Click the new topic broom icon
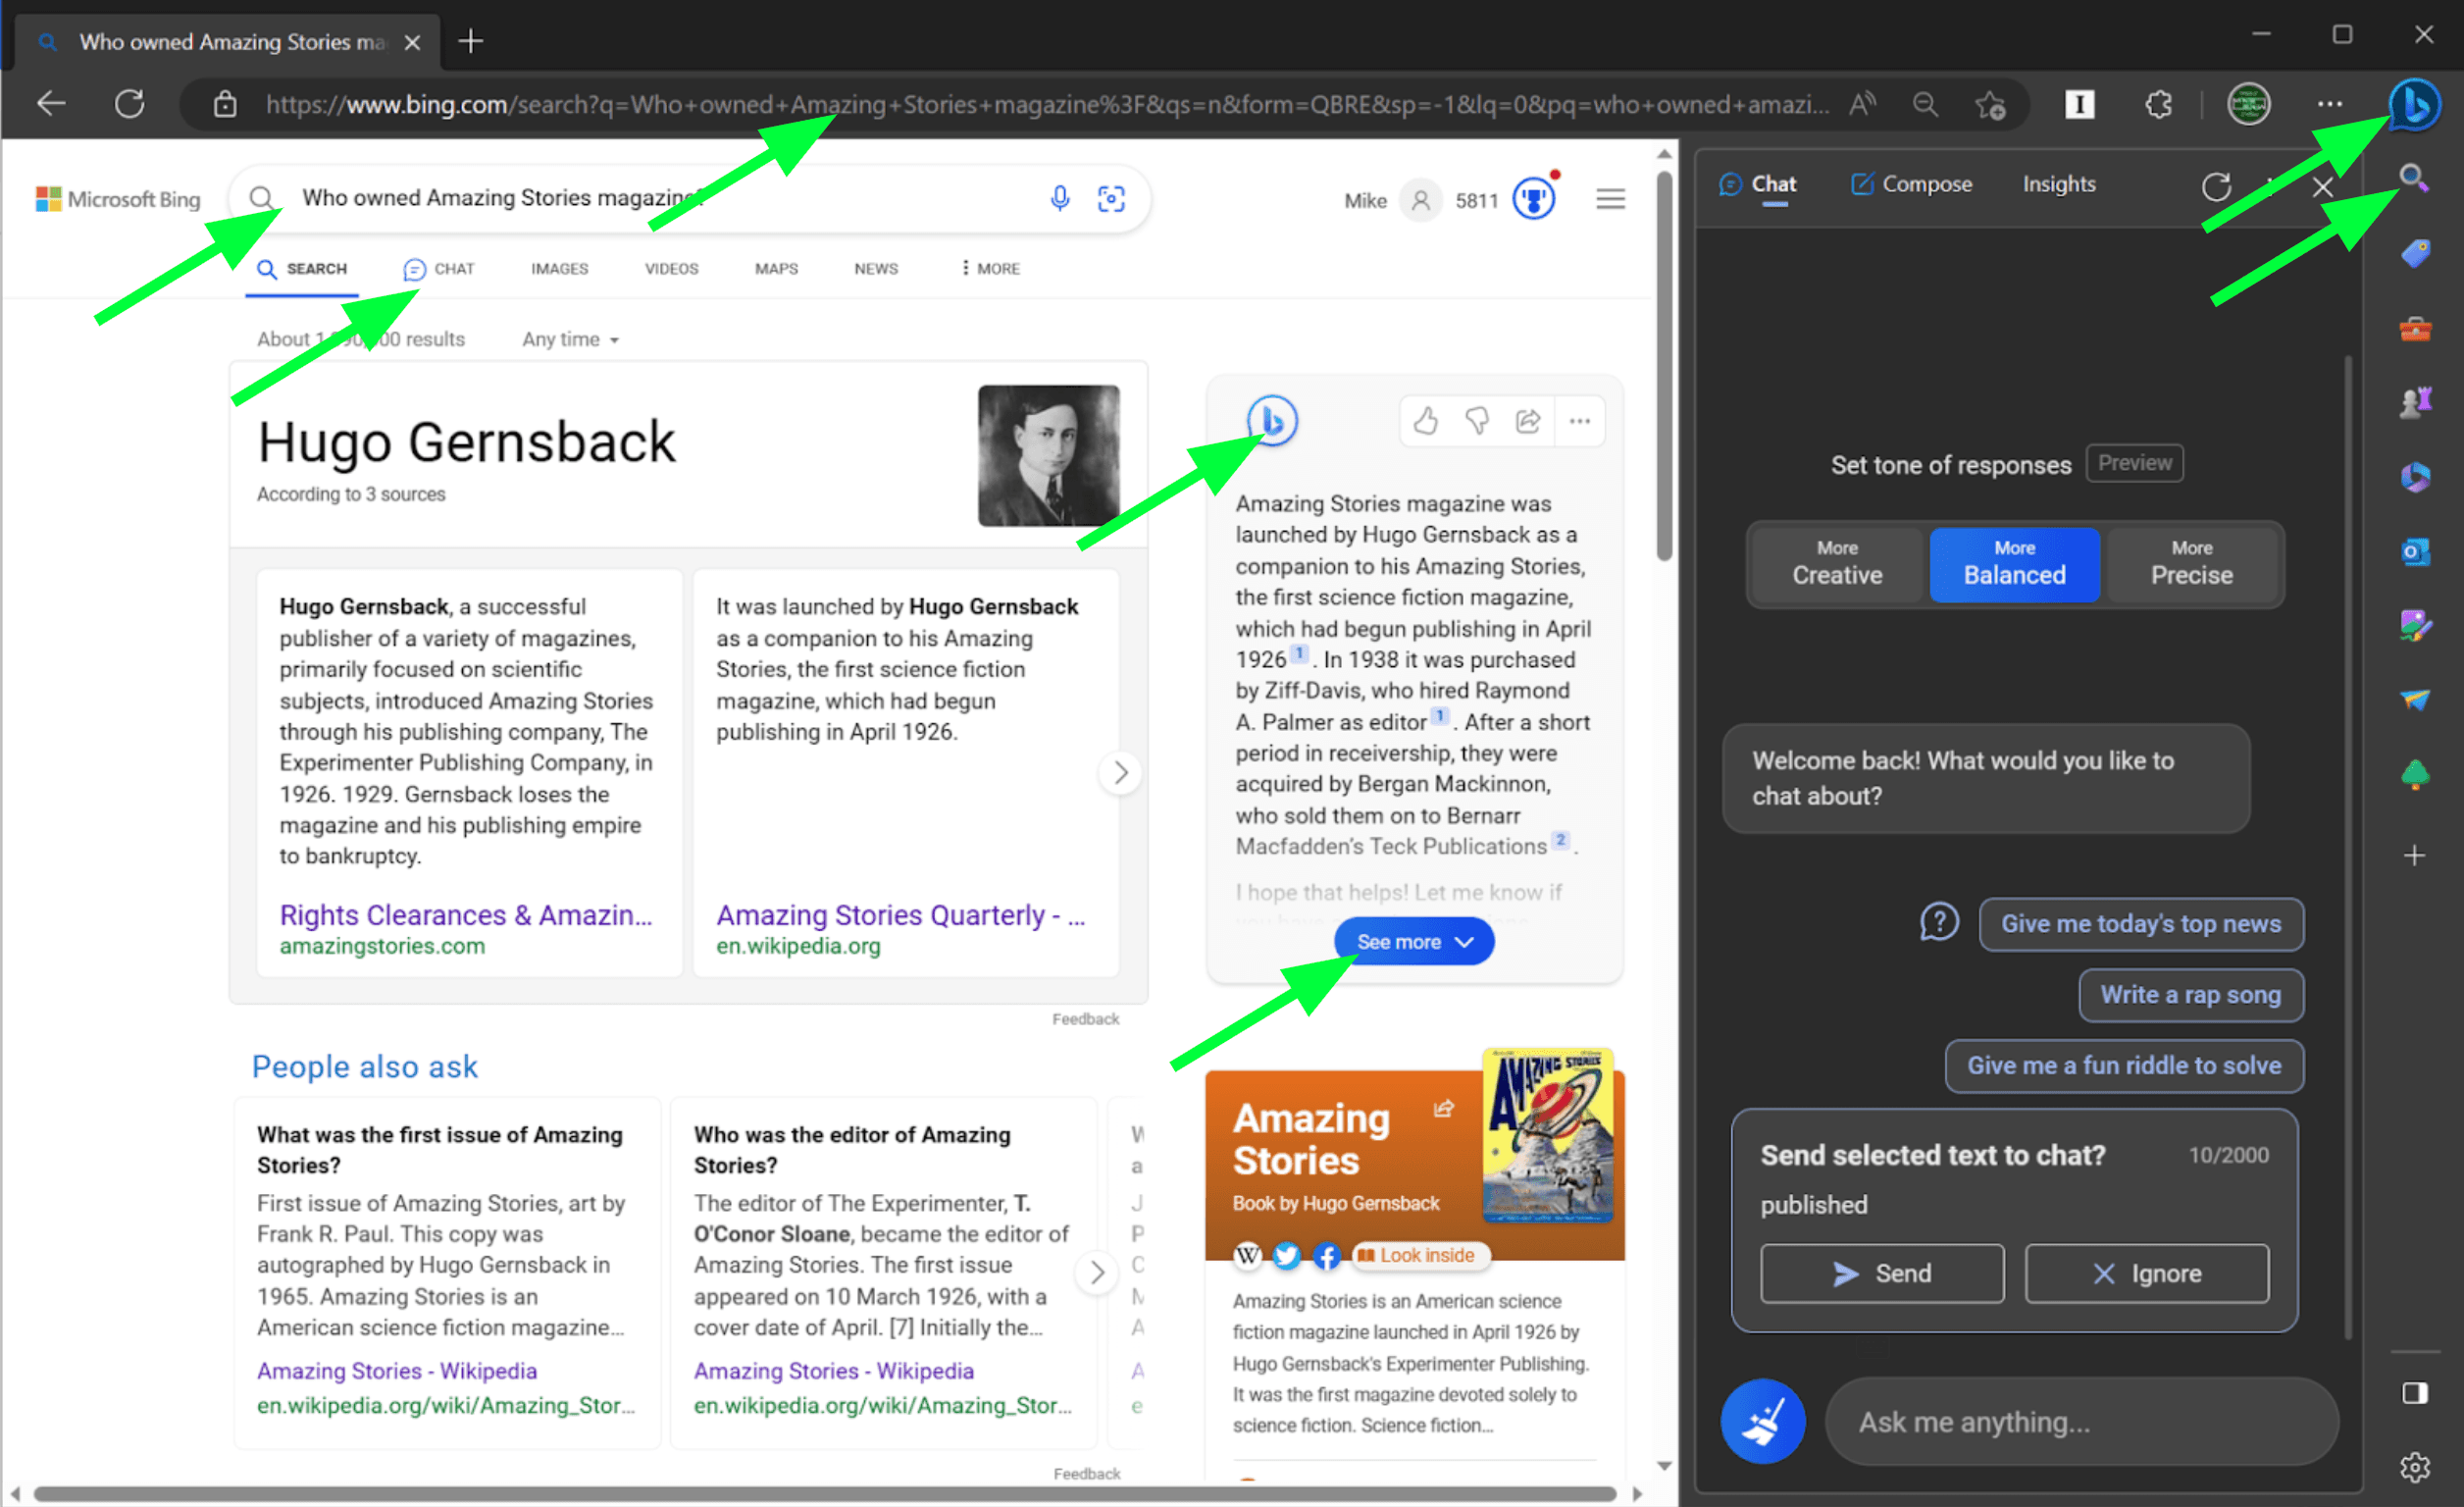This screenshot has width=2464, height=1507. [1762, 1421]
